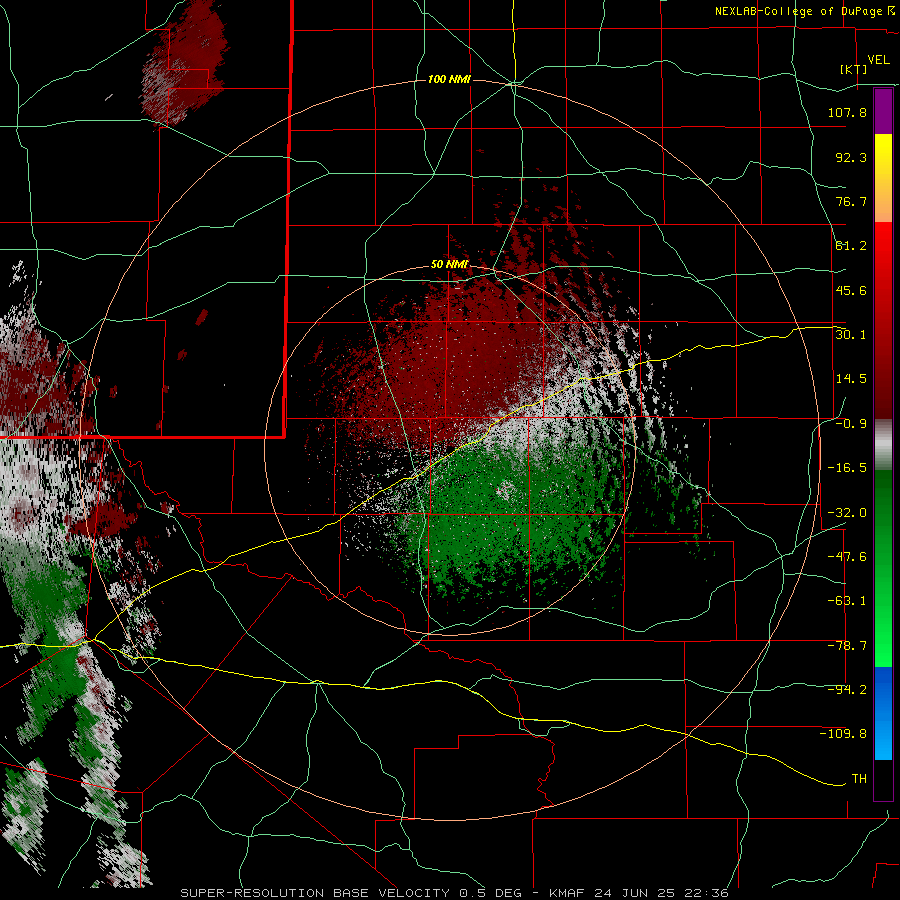Click the 92.3 velocity scale value
Image resolution: width=900 pixels, height=900 pixels.
tap(851, 157)
